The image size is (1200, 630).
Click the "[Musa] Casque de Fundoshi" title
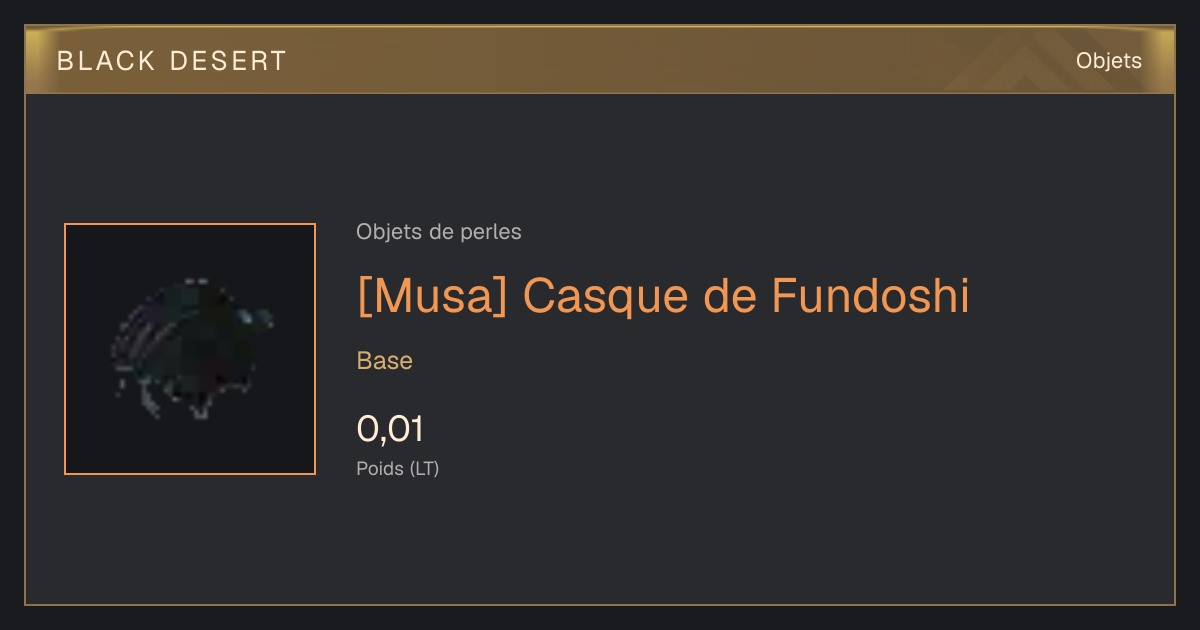click(x=663, y=295)
